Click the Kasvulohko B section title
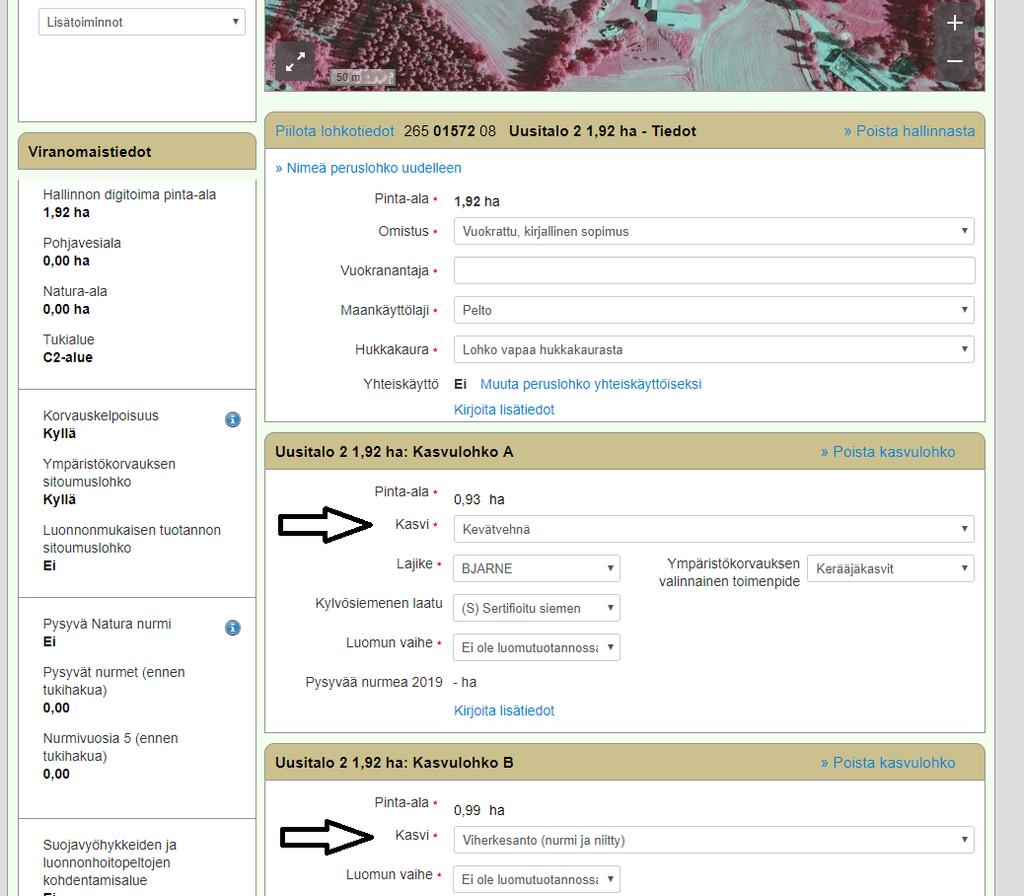The image size is (1024, 896). [394, 763]
